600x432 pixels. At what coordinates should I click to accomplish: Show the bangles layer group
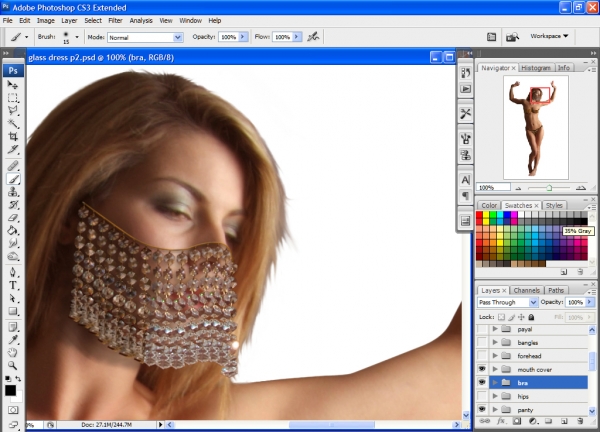click(x=482, y=342)
